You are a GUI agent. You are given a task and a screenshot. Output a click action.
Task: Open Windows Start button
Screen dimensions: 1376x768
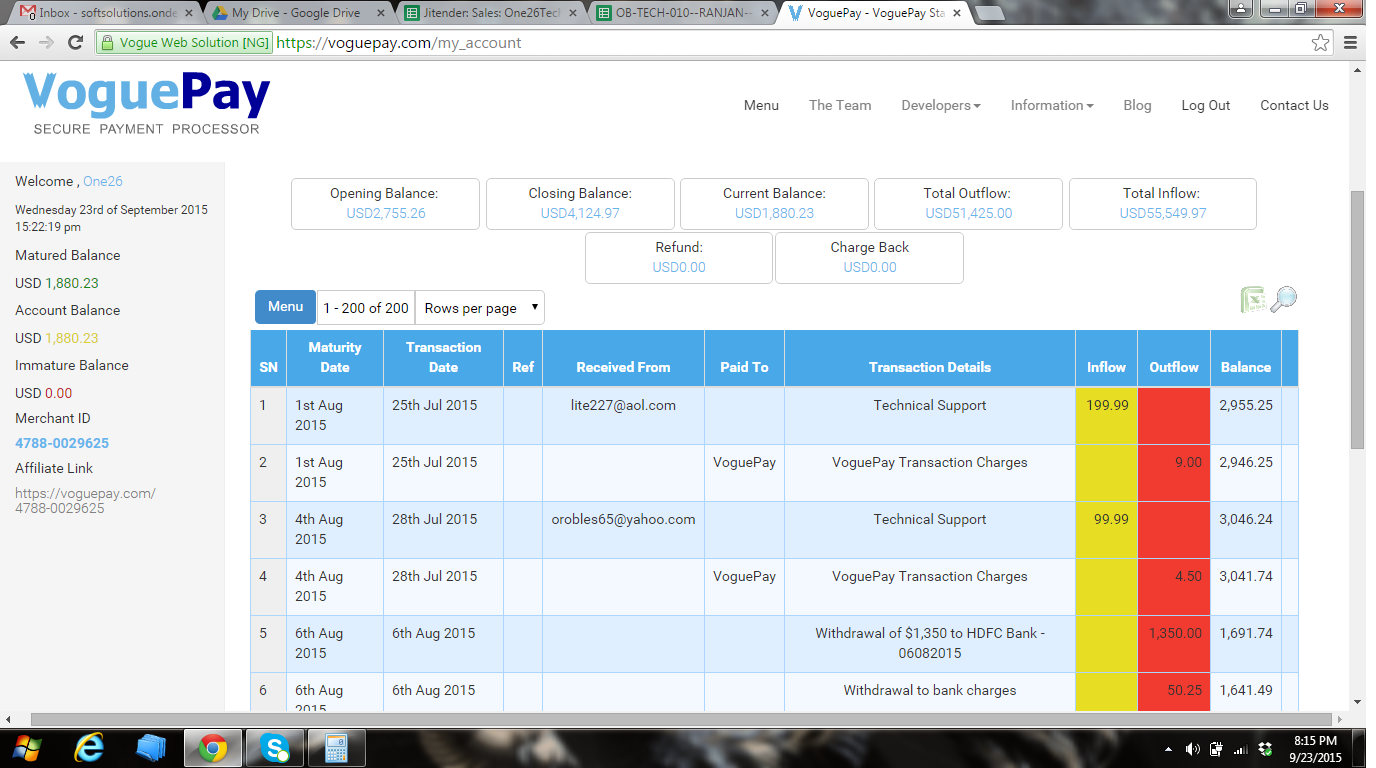(x=27, y=748)
